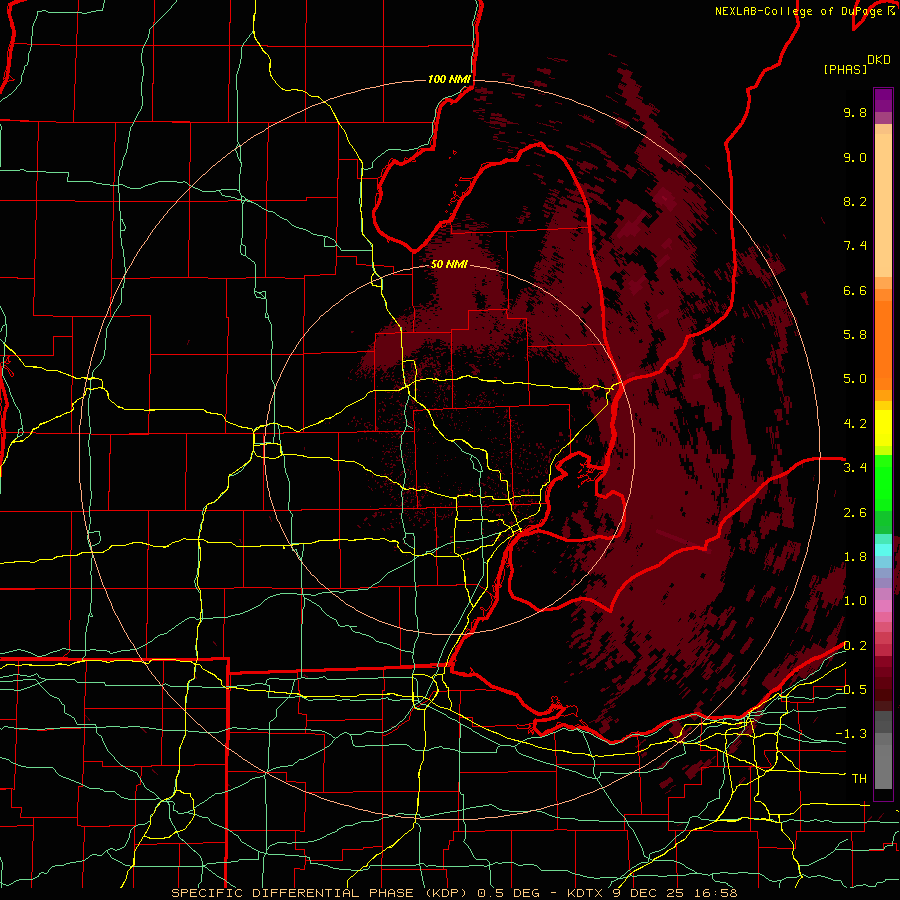Click the -1.3 legend value
Viewport: 900px width, 900px height.
tap(851, 734)
